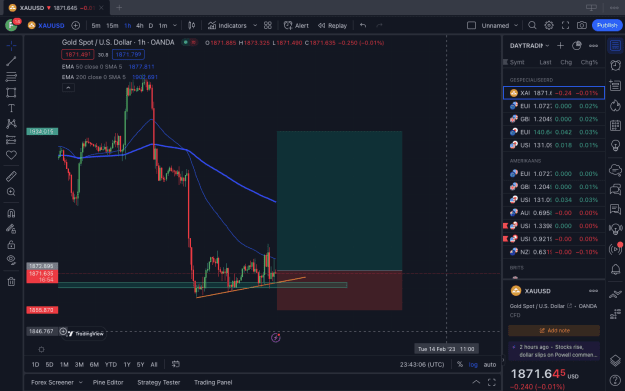Toggle stay in drawing mode

(x=11, y=229)
